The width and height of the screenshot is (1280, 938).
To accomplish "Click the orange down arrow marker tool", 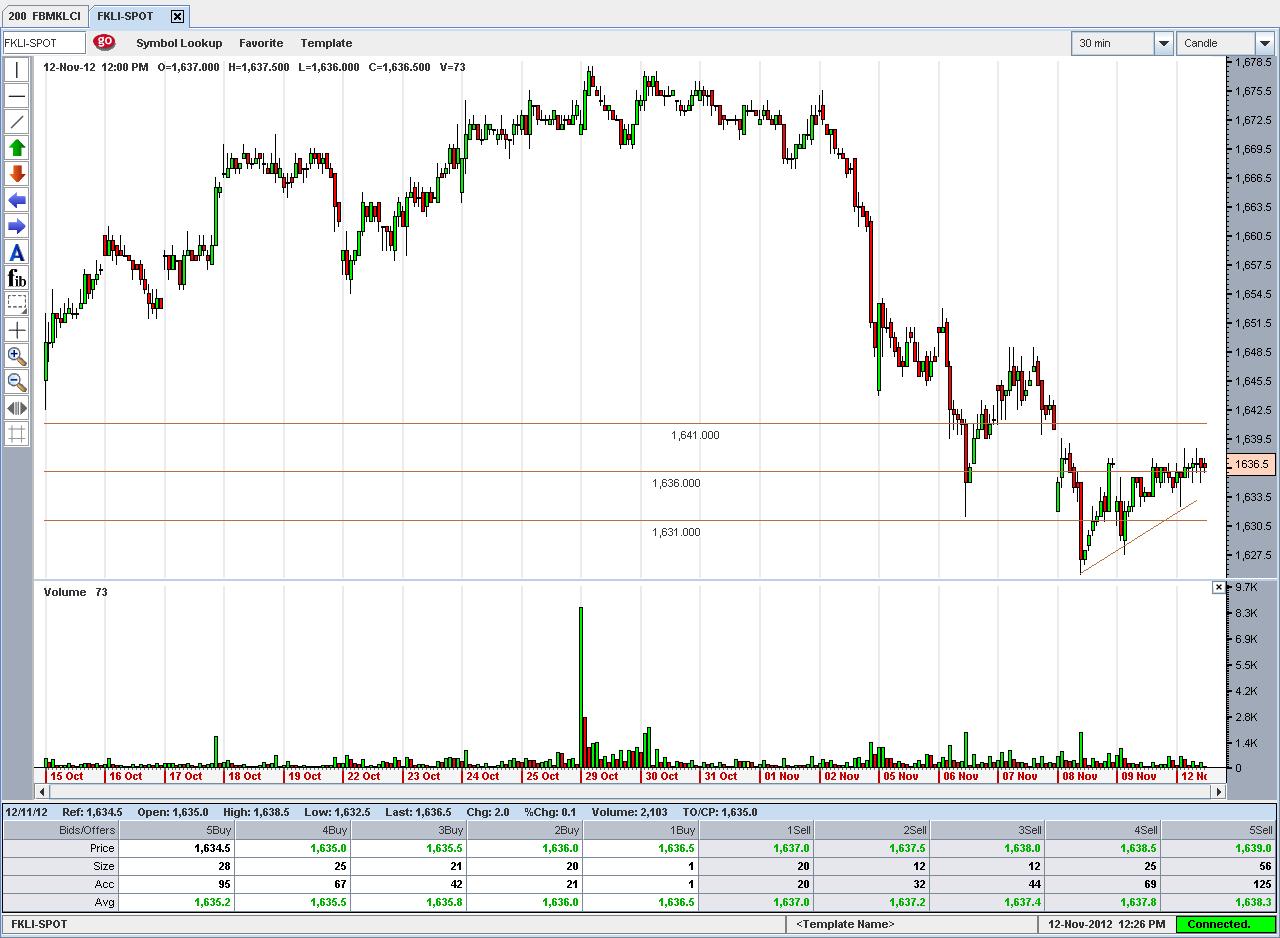I will coord(17,174).
